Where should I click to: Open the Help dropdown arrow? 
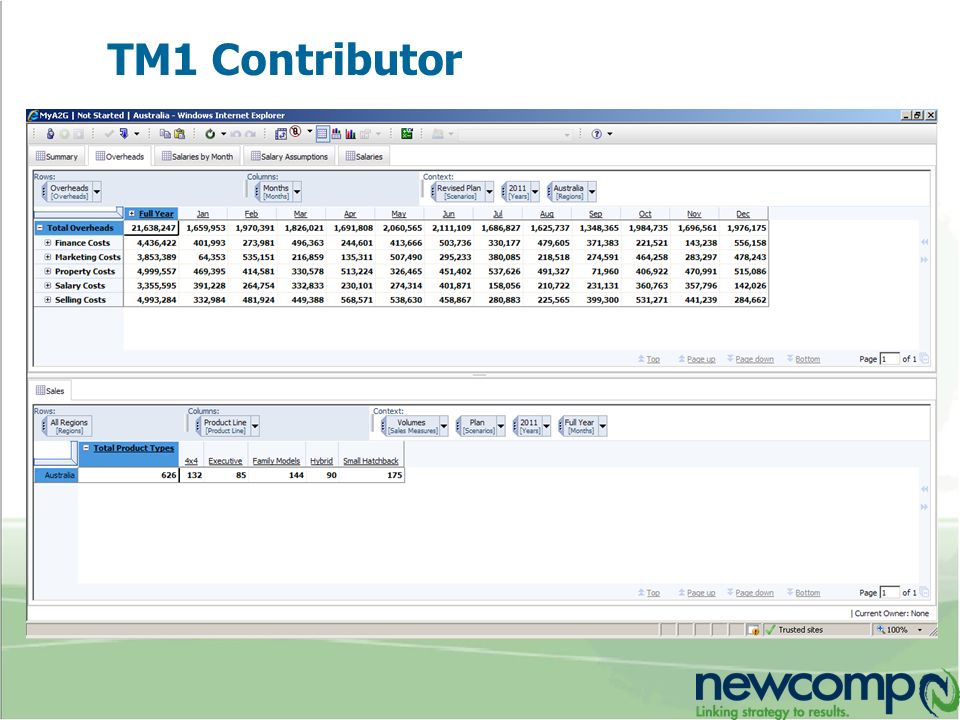[x=610, y=134]
